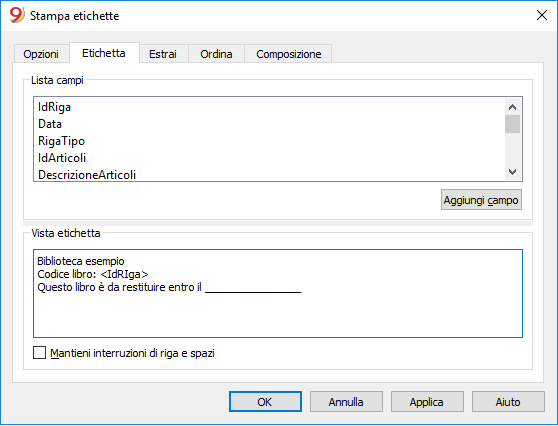The width and height of the screenshot is (558, 426).
Task: Click the field list scrollbar thumb
Action: (512, 124)
